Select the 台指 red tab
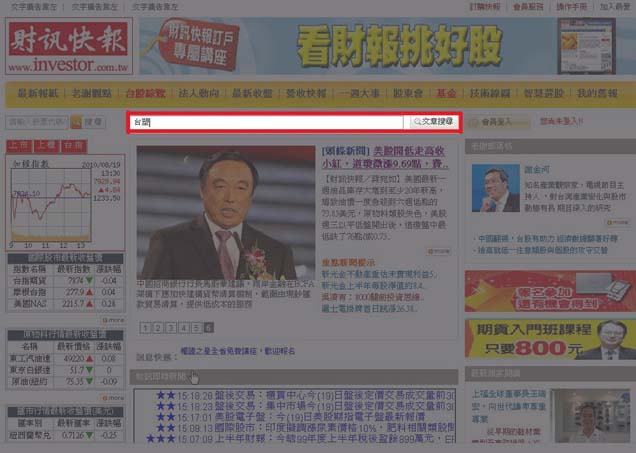This screenshot has width=636, height=453. click(x=74, y=146)
